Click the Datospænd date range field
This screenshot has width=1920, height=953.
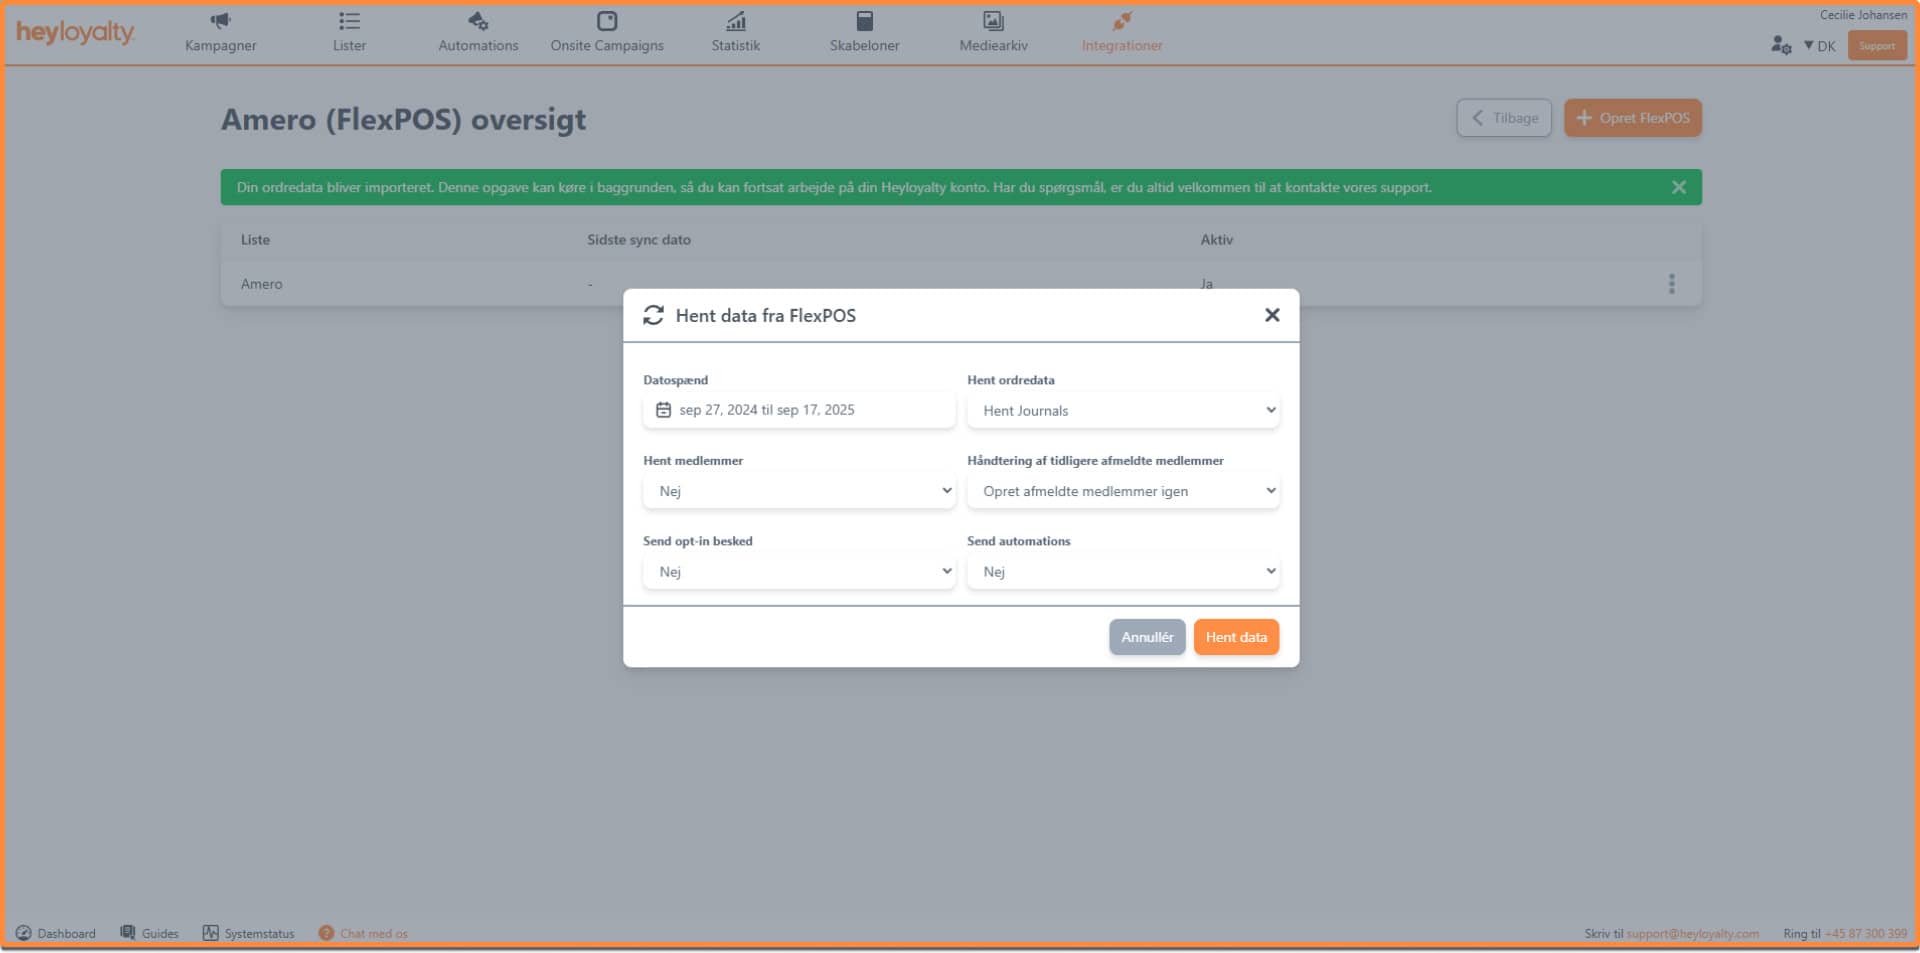pyautogui.click(x=798, y=410)
